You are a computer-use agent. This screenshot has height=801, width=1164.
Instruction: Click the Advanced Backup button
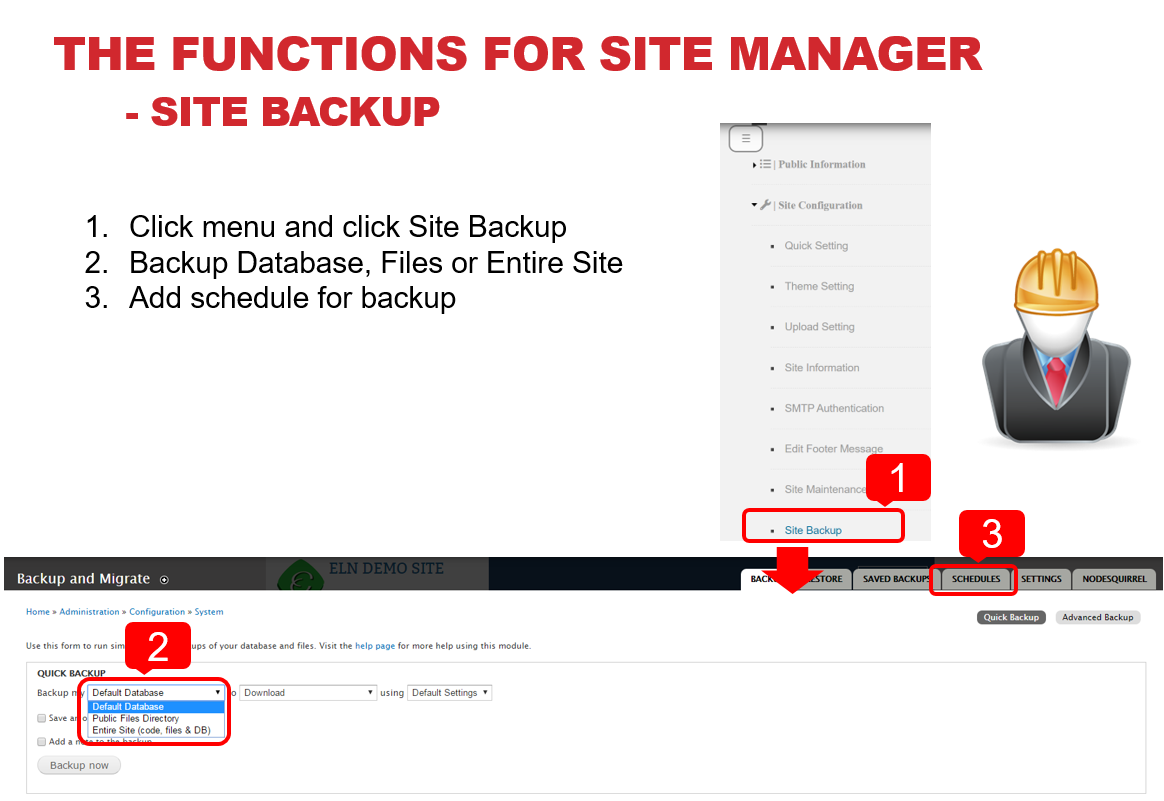1097,617
